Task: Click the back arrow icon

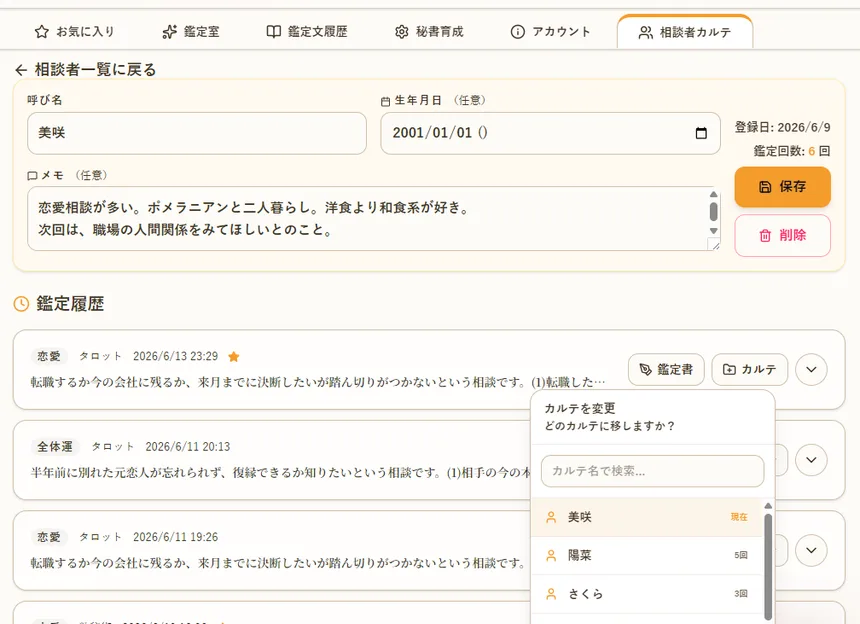Action: tap(21, 70)
